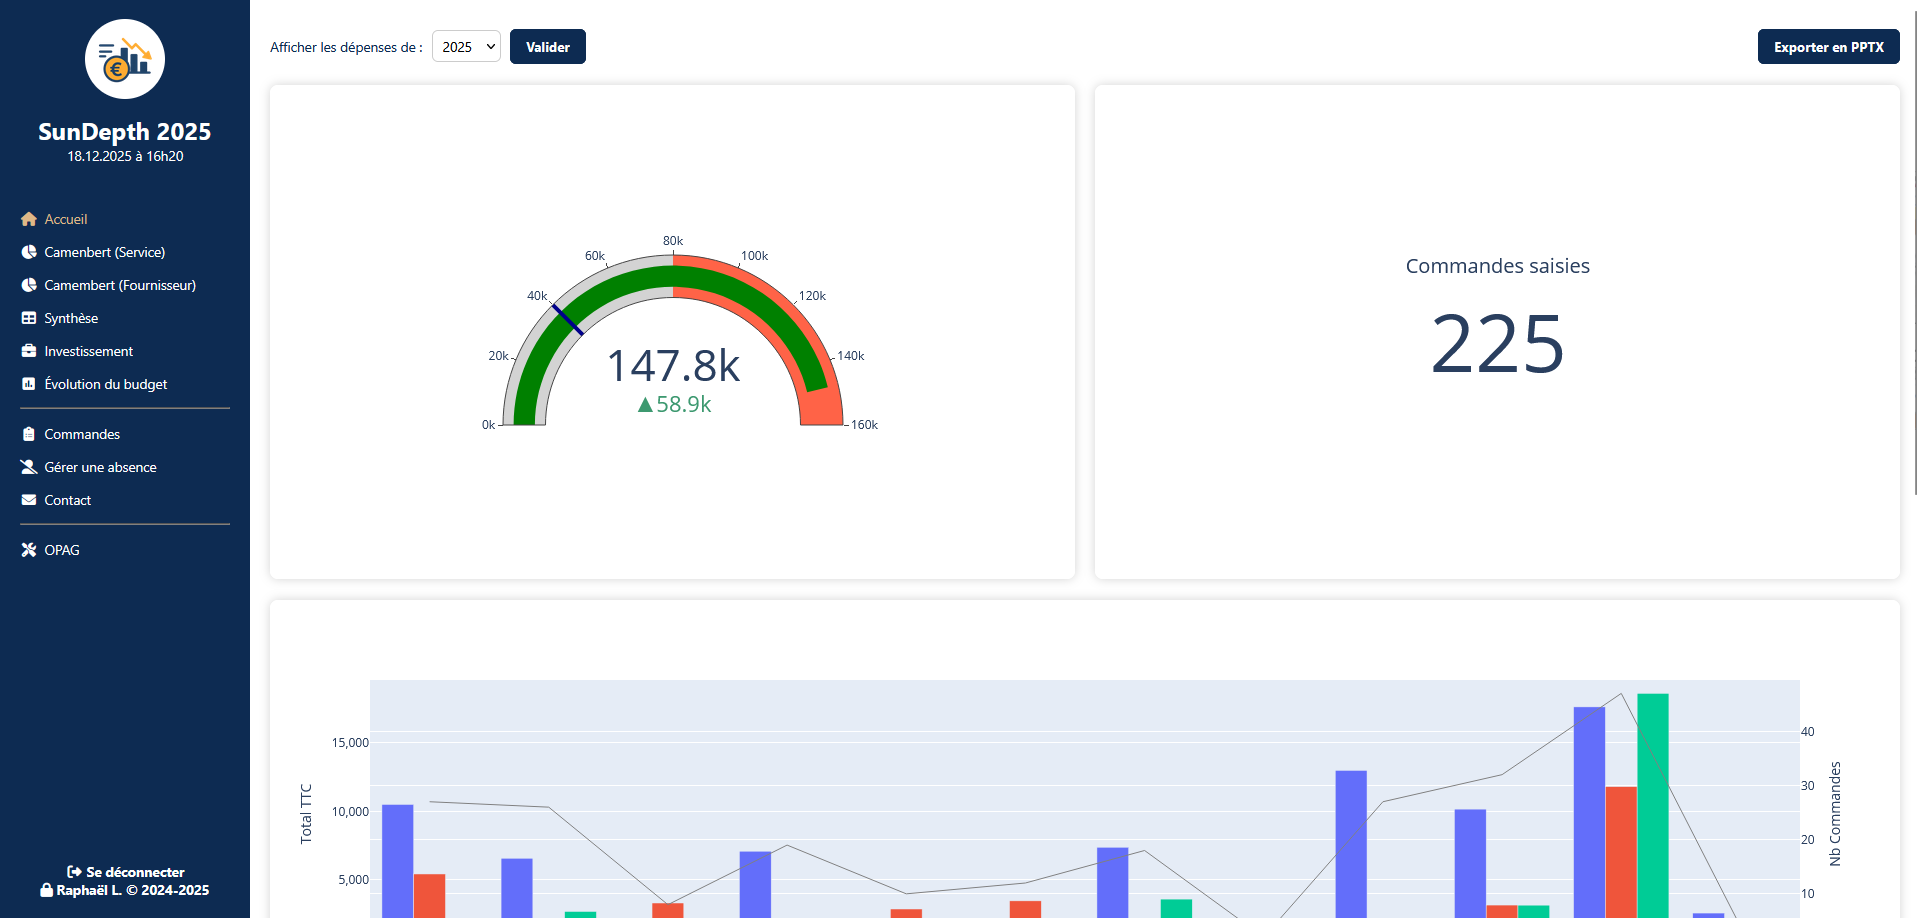The height and width of the screenshot is (918, 1920).
Task: Click the padlock icon beside Raphaël L.
Action: [x=46, y=890]
